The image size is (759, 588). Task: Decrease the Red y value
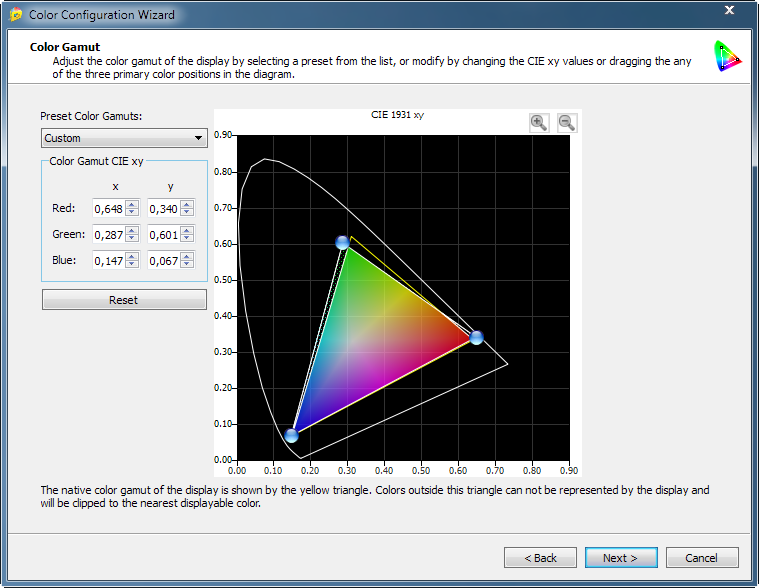pos(187,213)
